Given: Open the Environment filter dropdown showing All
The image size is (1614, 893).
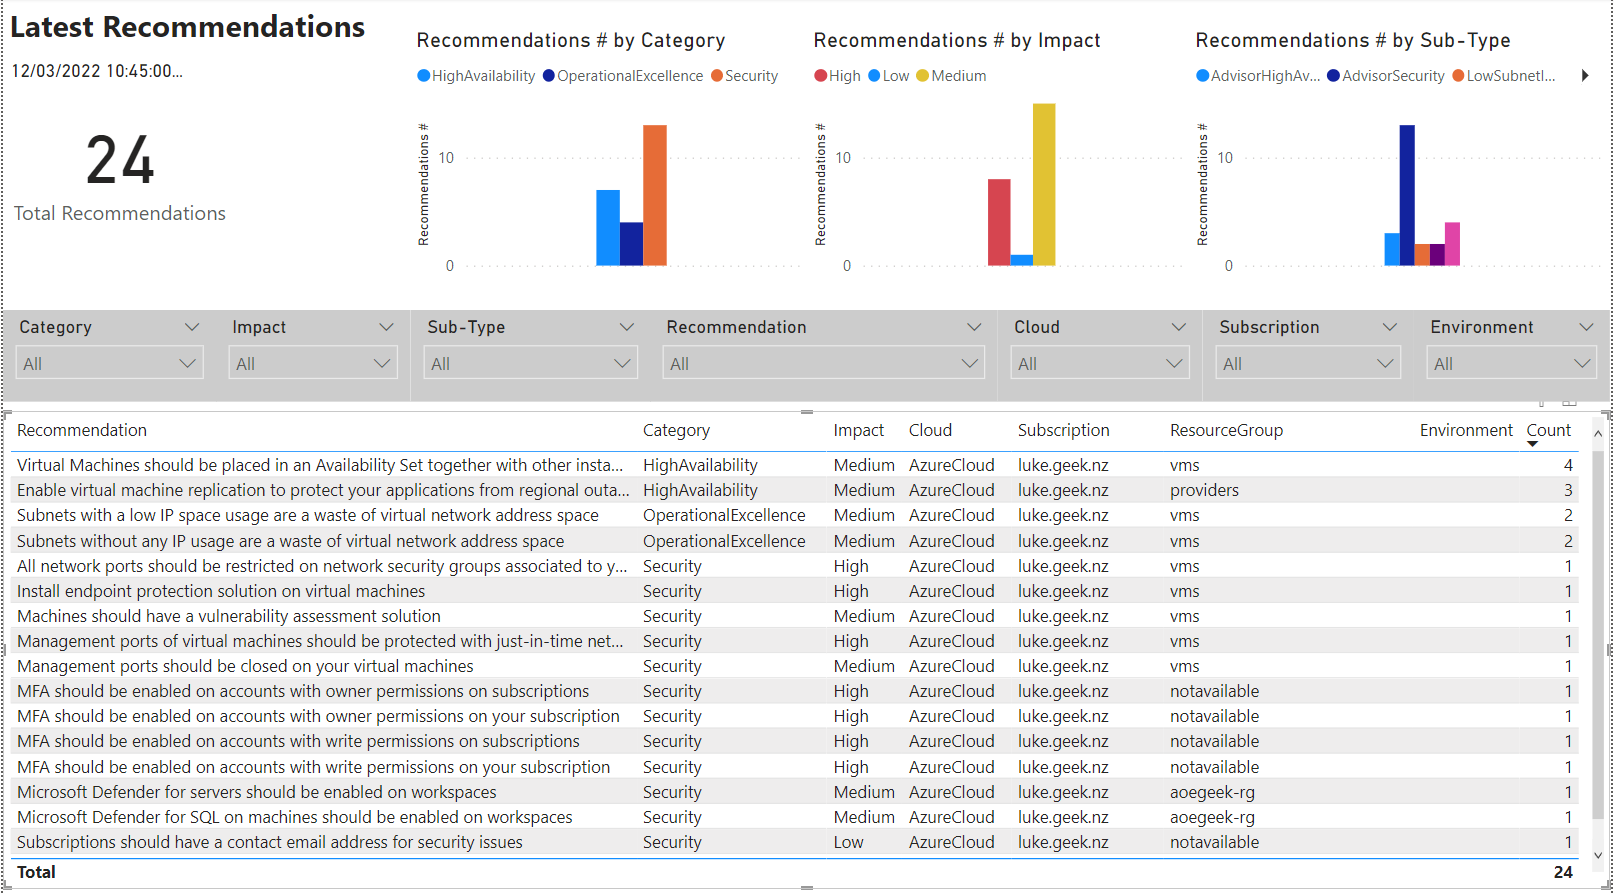Looking at the screenshot, I should point(1512,363).
